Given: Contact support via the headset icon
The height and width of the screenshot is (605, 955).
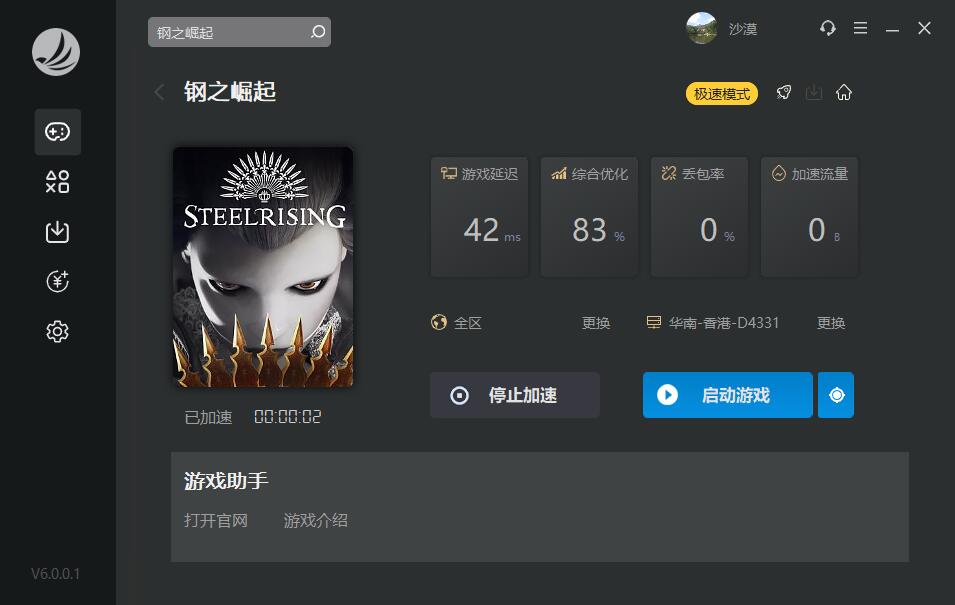Looking at the screenshot, I should tap(828, 28).
